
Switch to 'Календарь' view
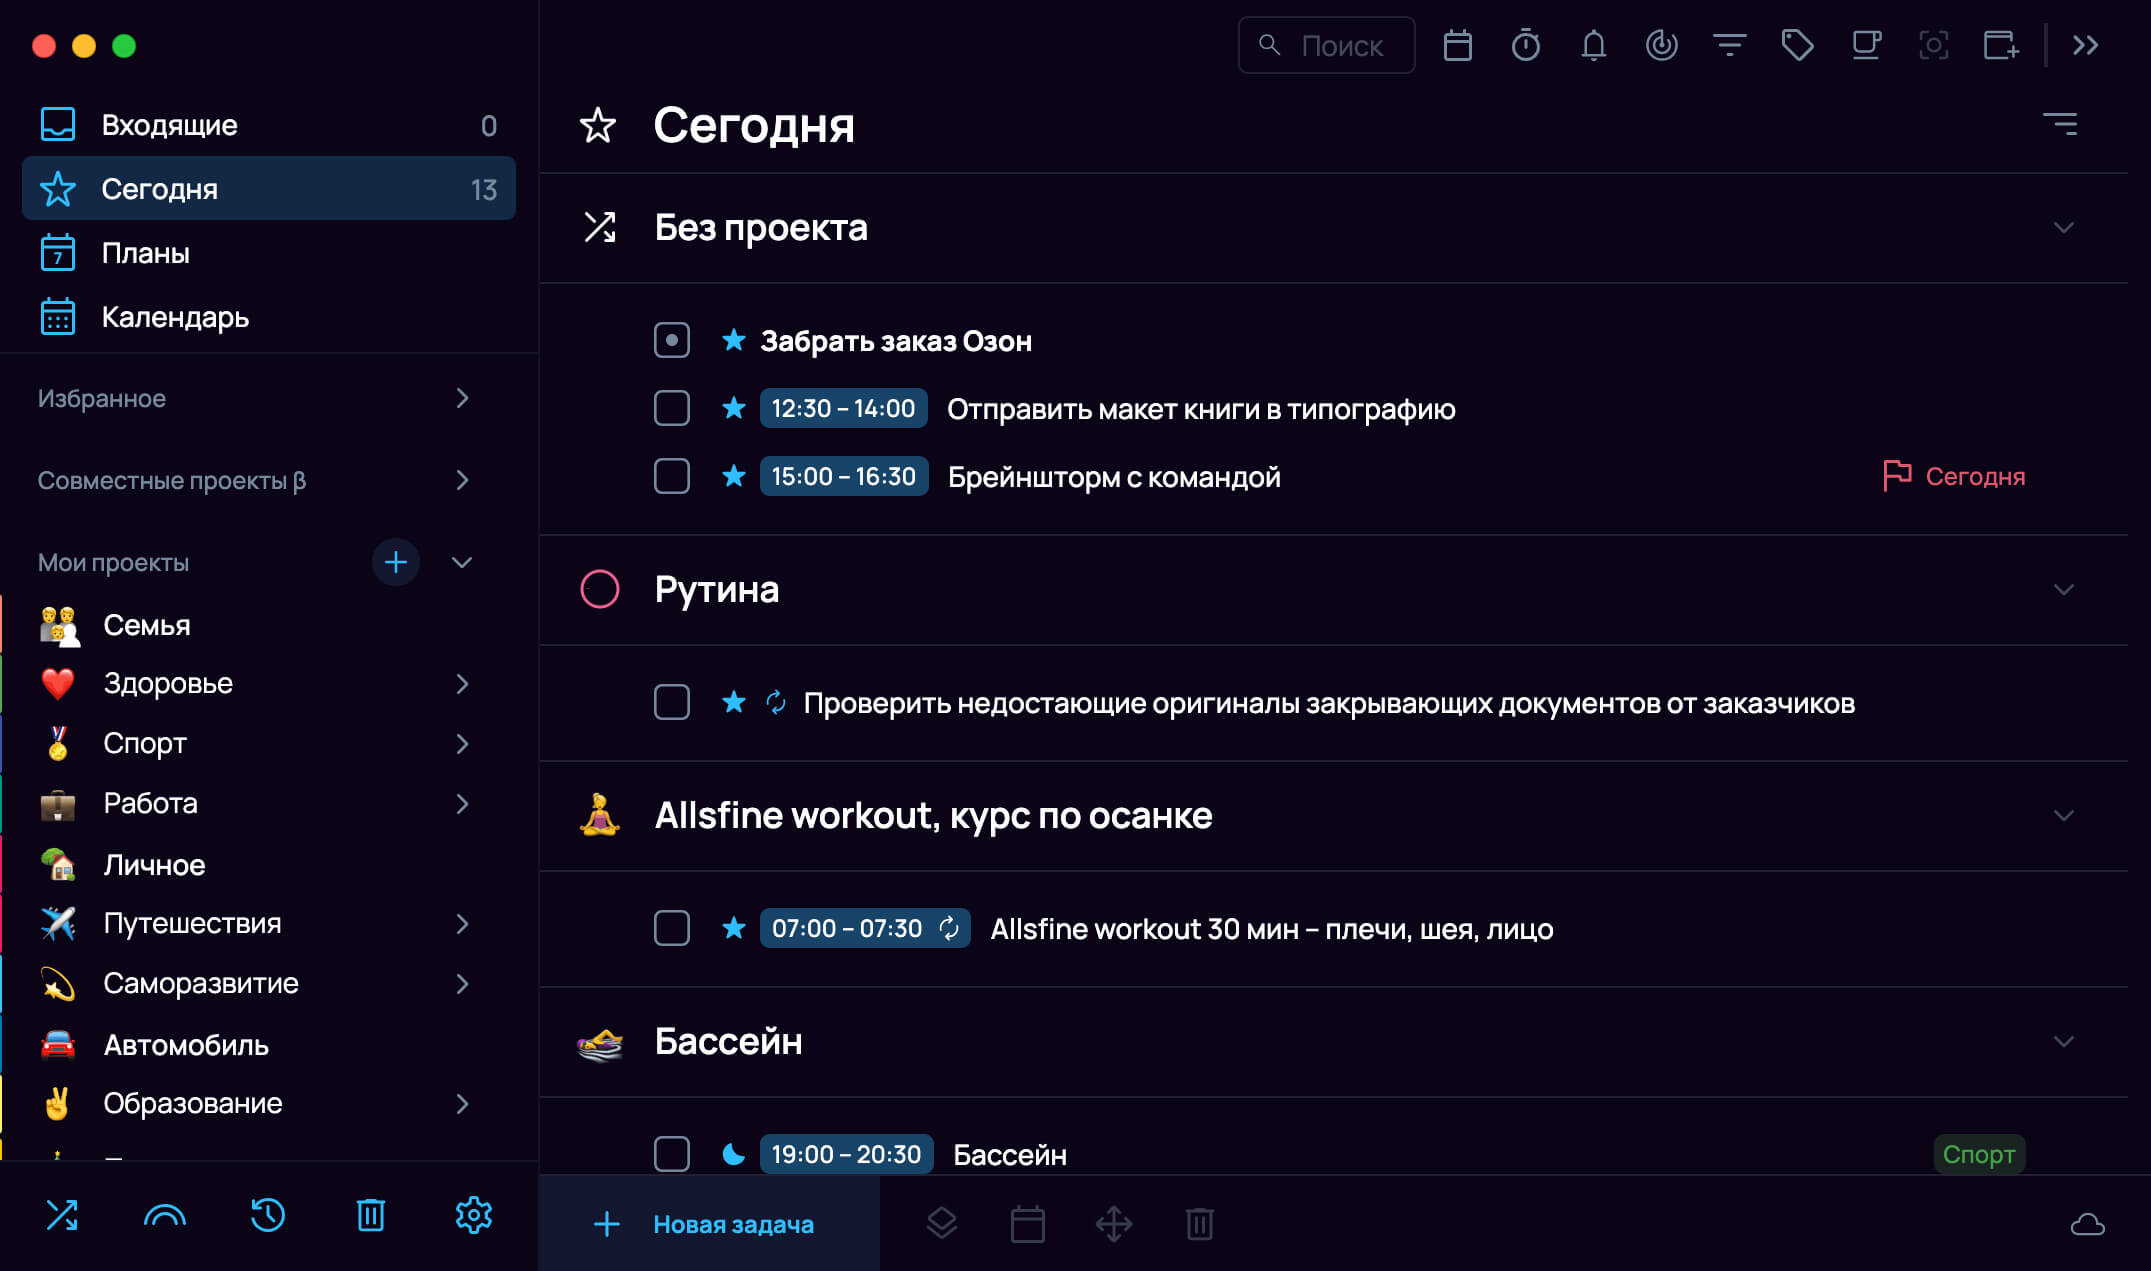(x=175, y=317)
